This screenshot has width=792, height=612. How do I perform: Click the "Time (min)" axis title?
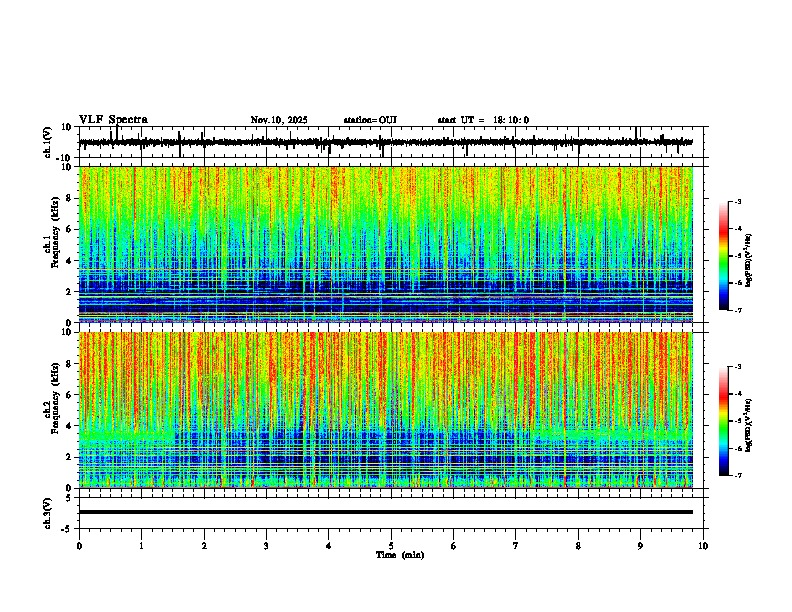point(400,555)
